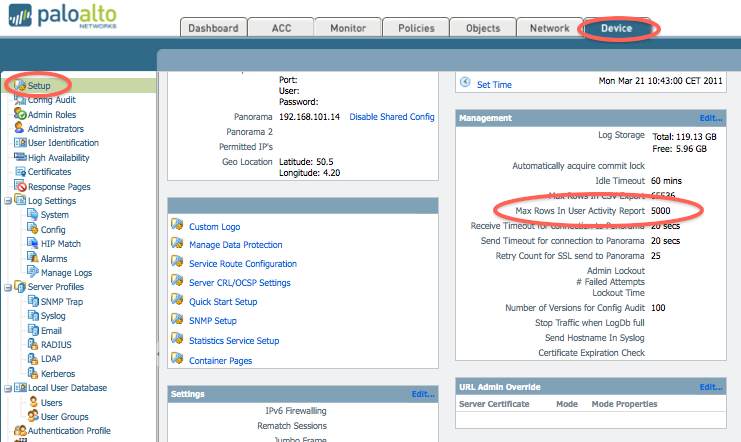Click the Alarms icon
Image resolution: width=741 pixels, height=442 pixels.
point(33,258)
